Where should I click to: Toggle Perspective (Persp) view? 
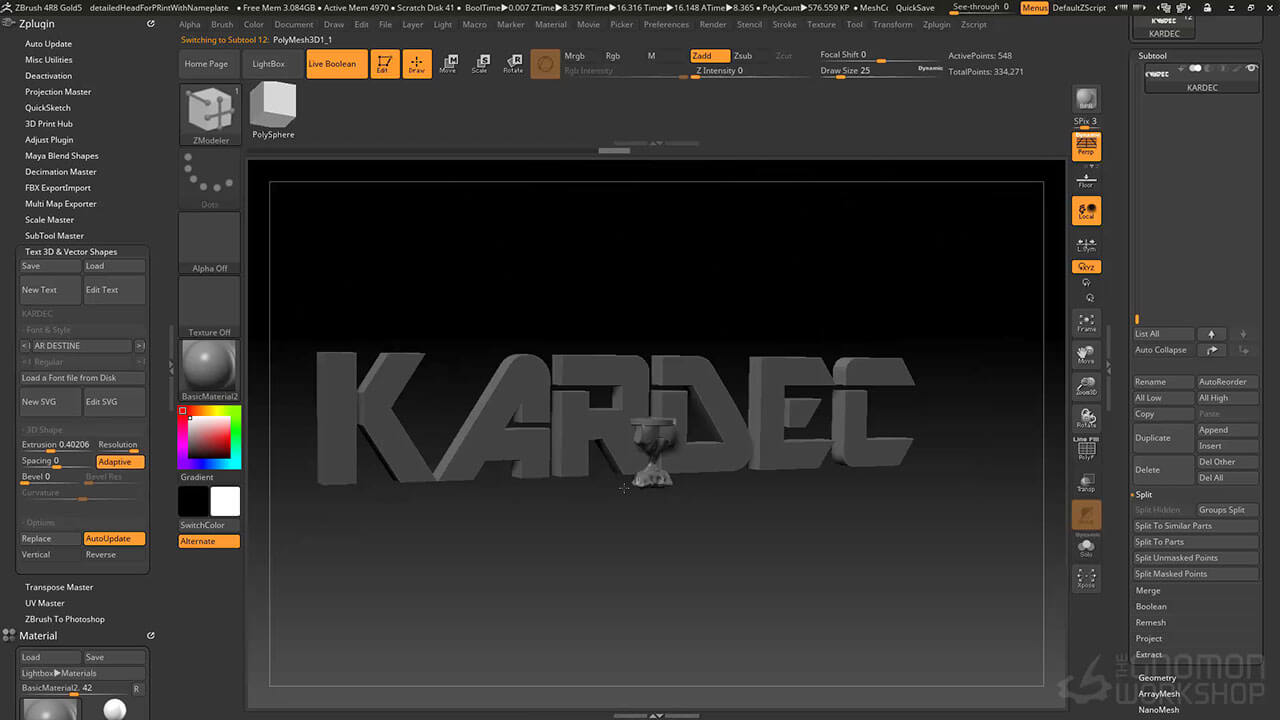(x=1086, y=147)
